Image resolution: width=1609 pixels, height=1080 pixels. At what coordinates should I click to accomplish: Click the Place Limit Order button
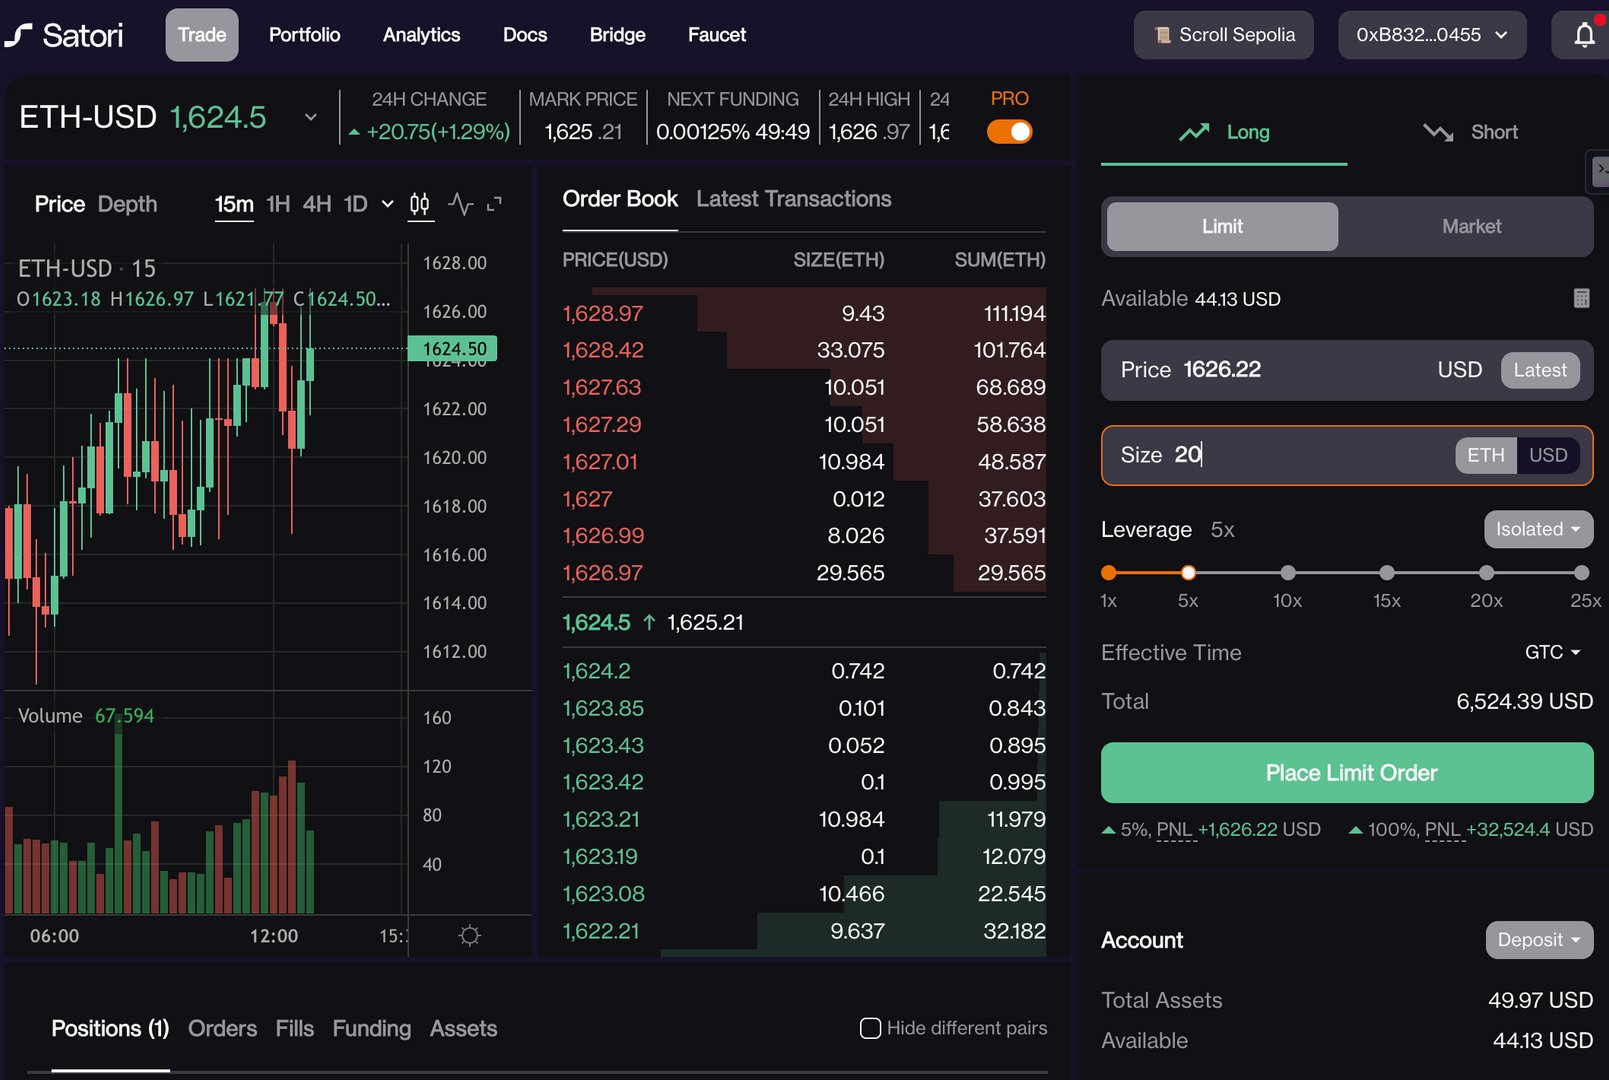coord(1346,773)
